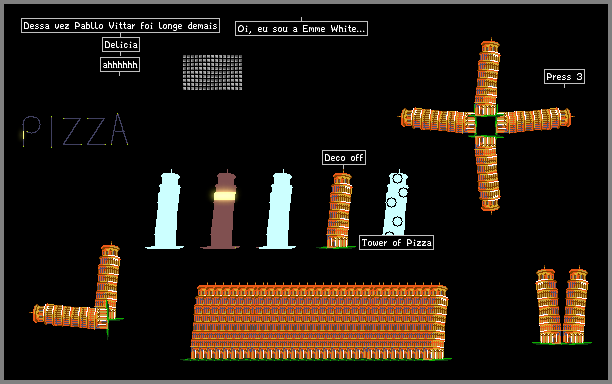Click the left arm of tower cross

(438, 120)
